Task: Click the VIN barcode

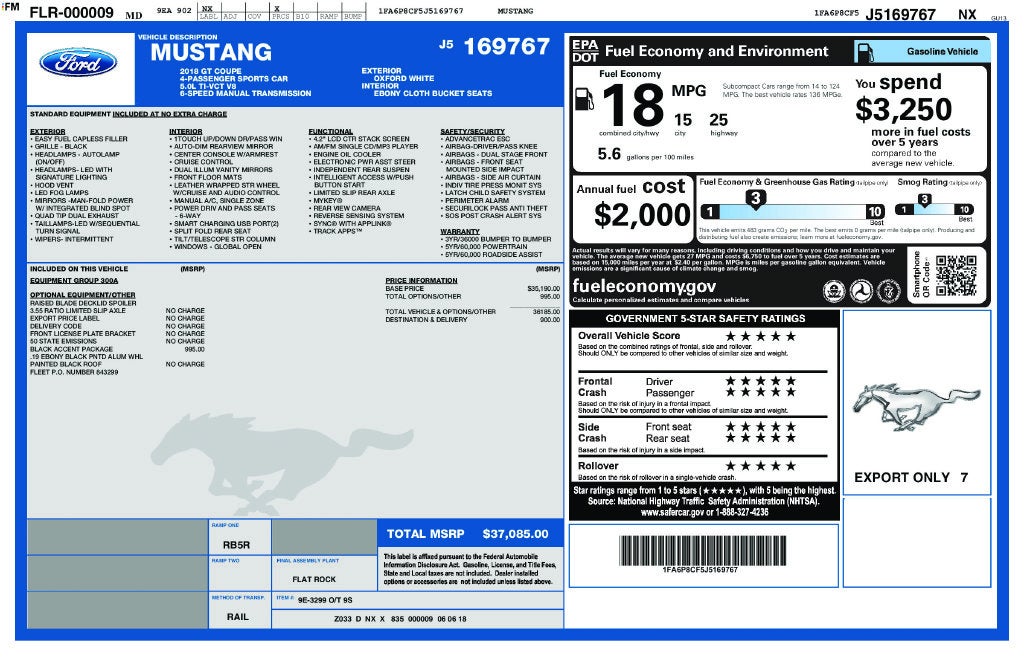Action: pyautogui.click(x=703, y=551)
